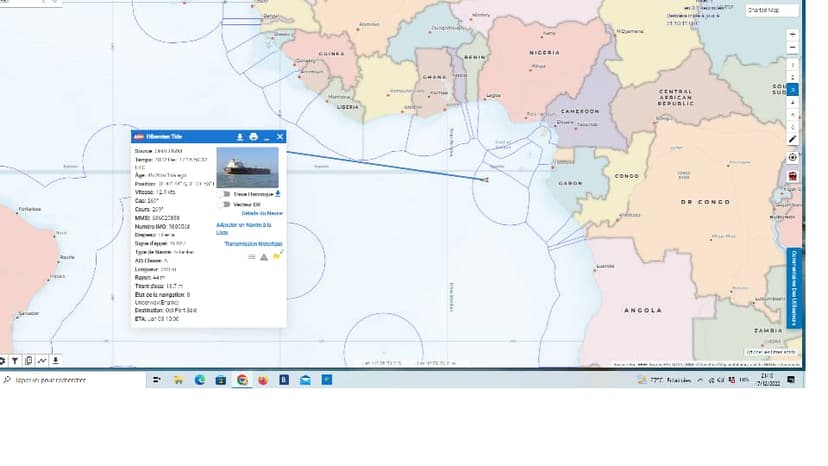This screenshot has height=466, width=828.
Task: Click the Destination row in popup
Action: (166, 310)
